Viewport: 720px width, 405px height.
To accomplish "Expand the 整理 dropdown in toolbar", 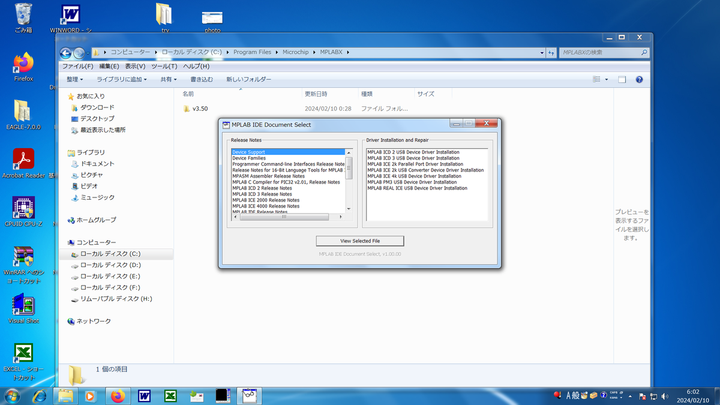I will 76,79.
